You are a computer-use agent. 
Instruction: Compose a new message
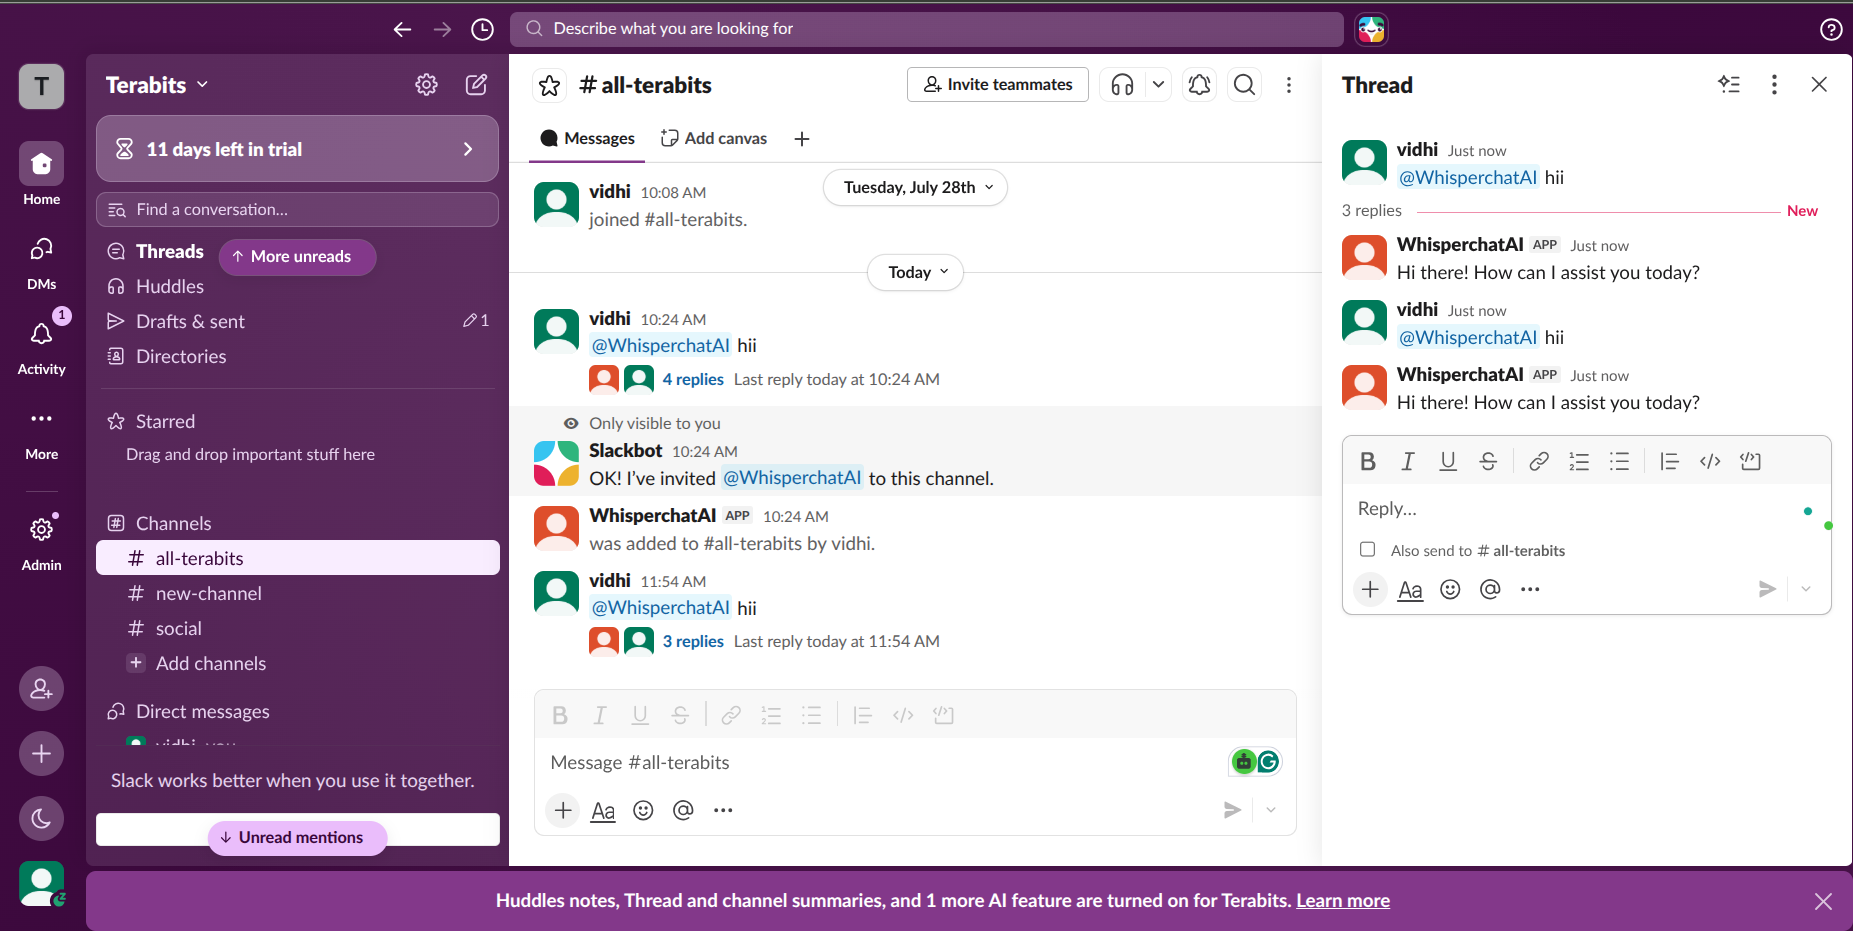[477, 85]
